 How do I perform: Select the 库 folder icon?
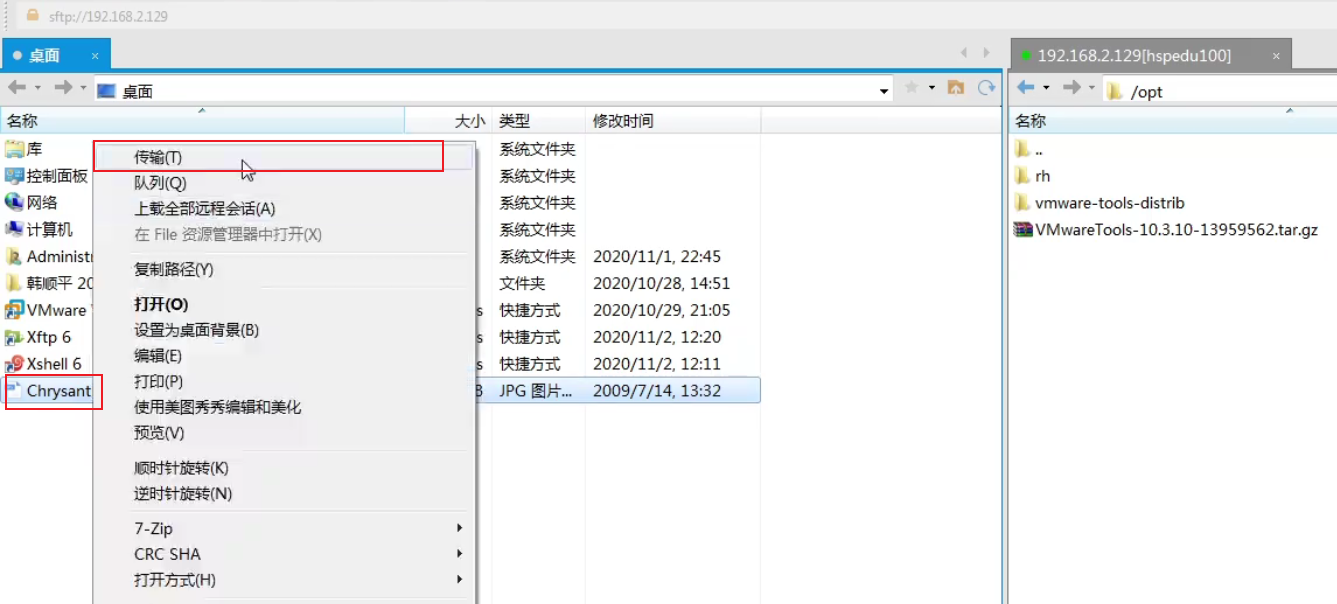pyautogui.click(x=14, y=149)
